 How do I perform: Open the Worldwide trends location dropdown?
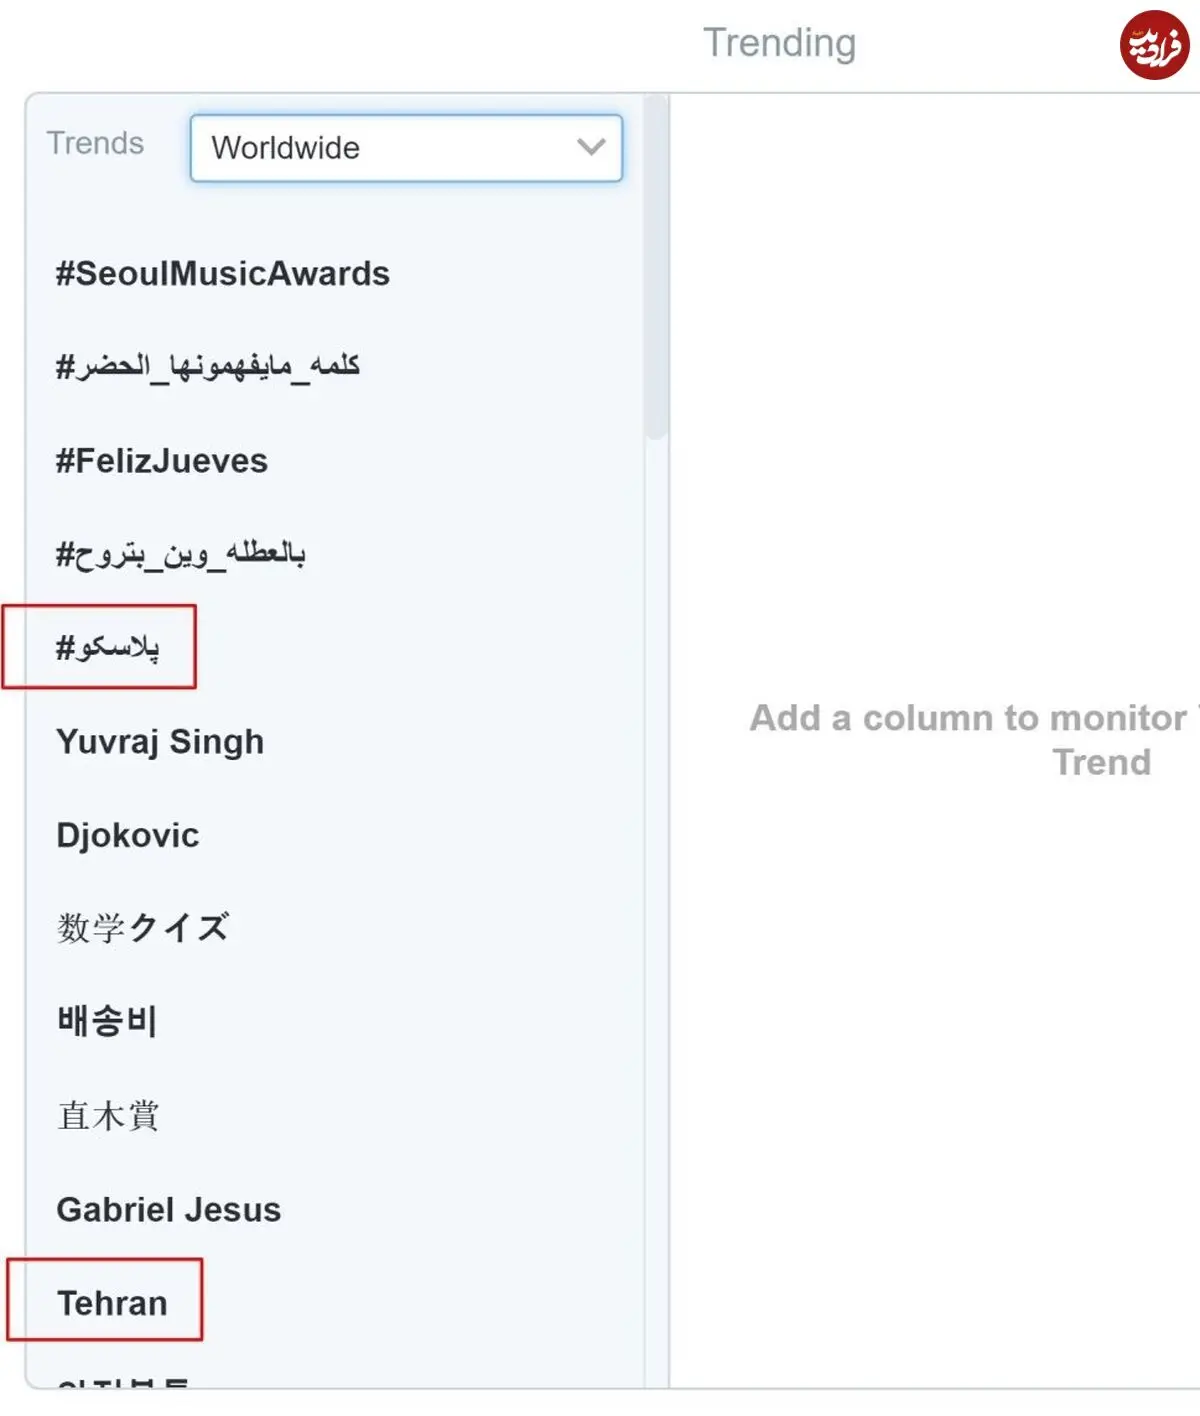[406, 148]
